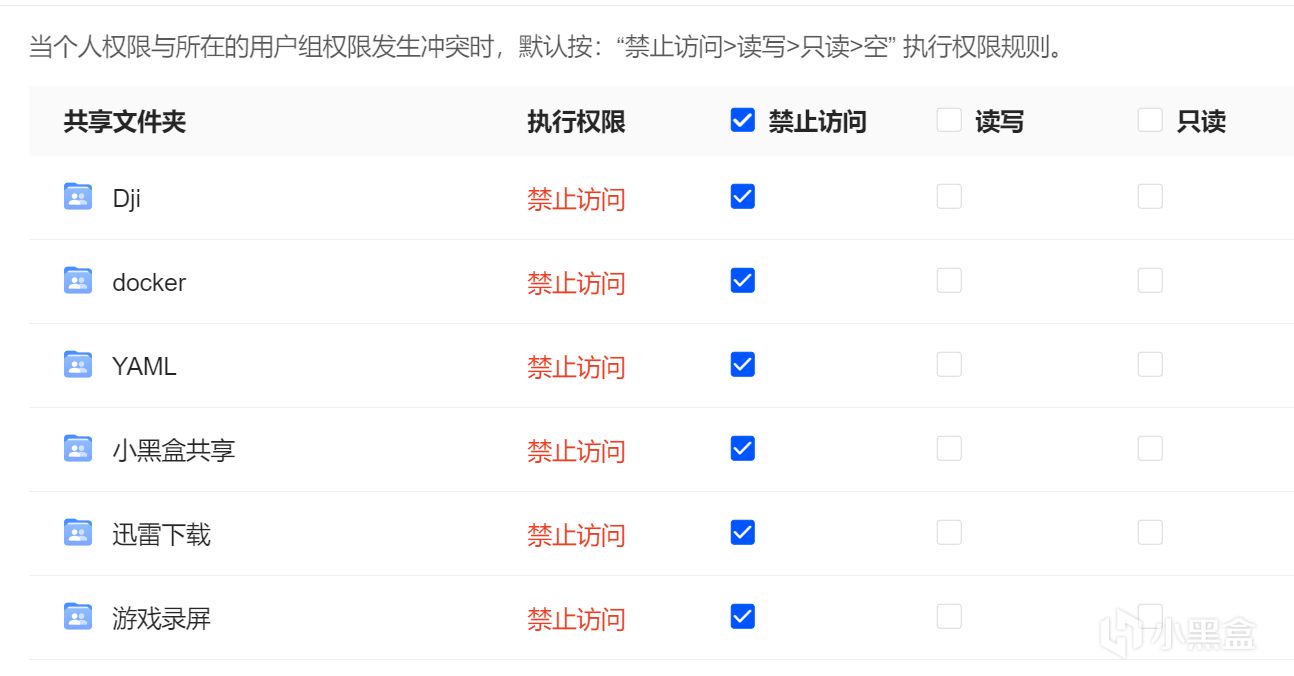This screenshot has width=1294, height=676.
Task: Click the 迅雷下载 folder icon
Action: (x=78, y=533)
